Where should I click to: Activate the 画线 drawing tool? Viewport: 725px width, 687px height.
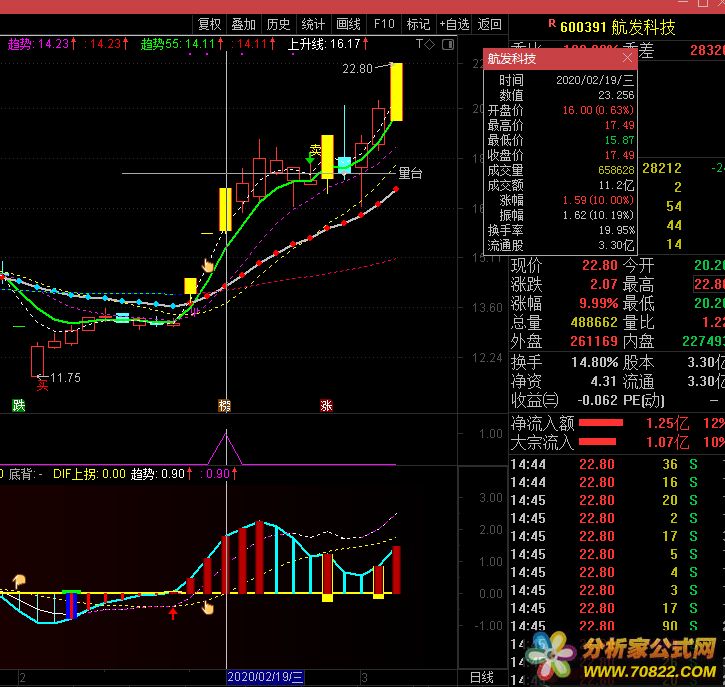(348, 24)
